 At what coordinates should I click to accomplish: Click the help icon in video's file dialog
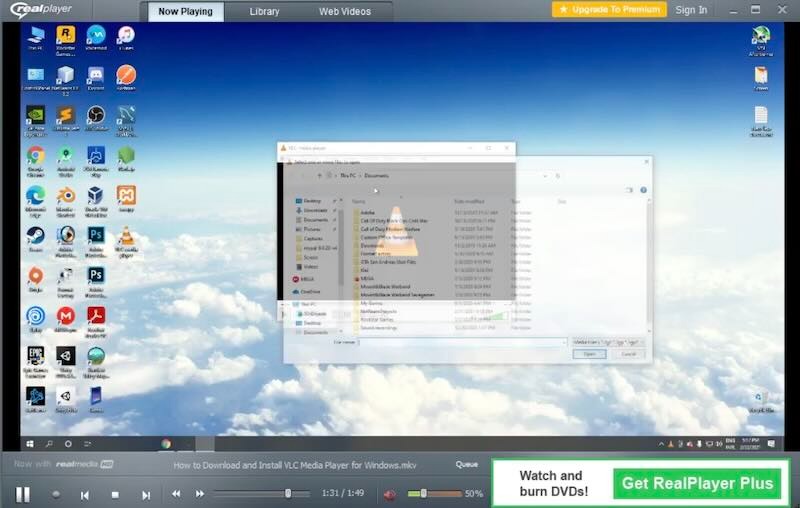click(x=643, y=190)
